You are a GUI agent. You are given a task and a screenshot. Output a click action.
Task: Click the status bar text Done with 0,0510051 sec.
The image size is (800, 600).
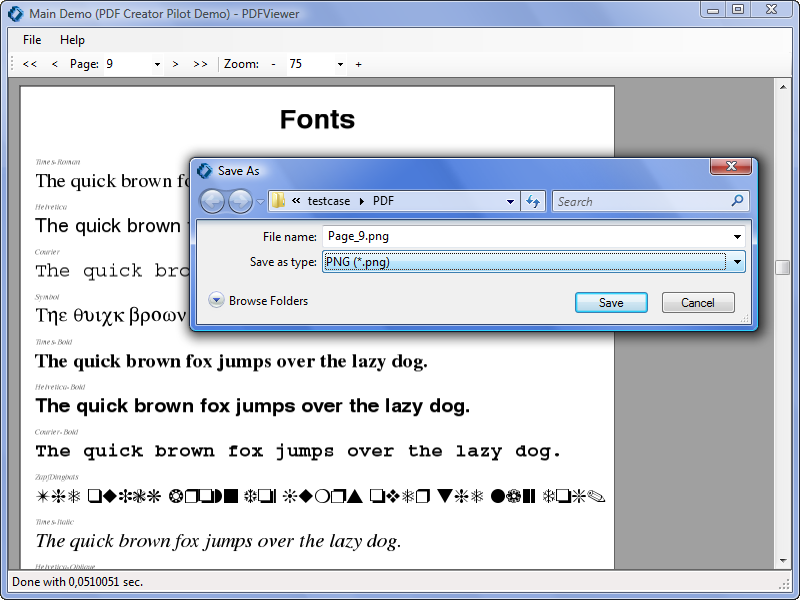(x=78, y=582)
